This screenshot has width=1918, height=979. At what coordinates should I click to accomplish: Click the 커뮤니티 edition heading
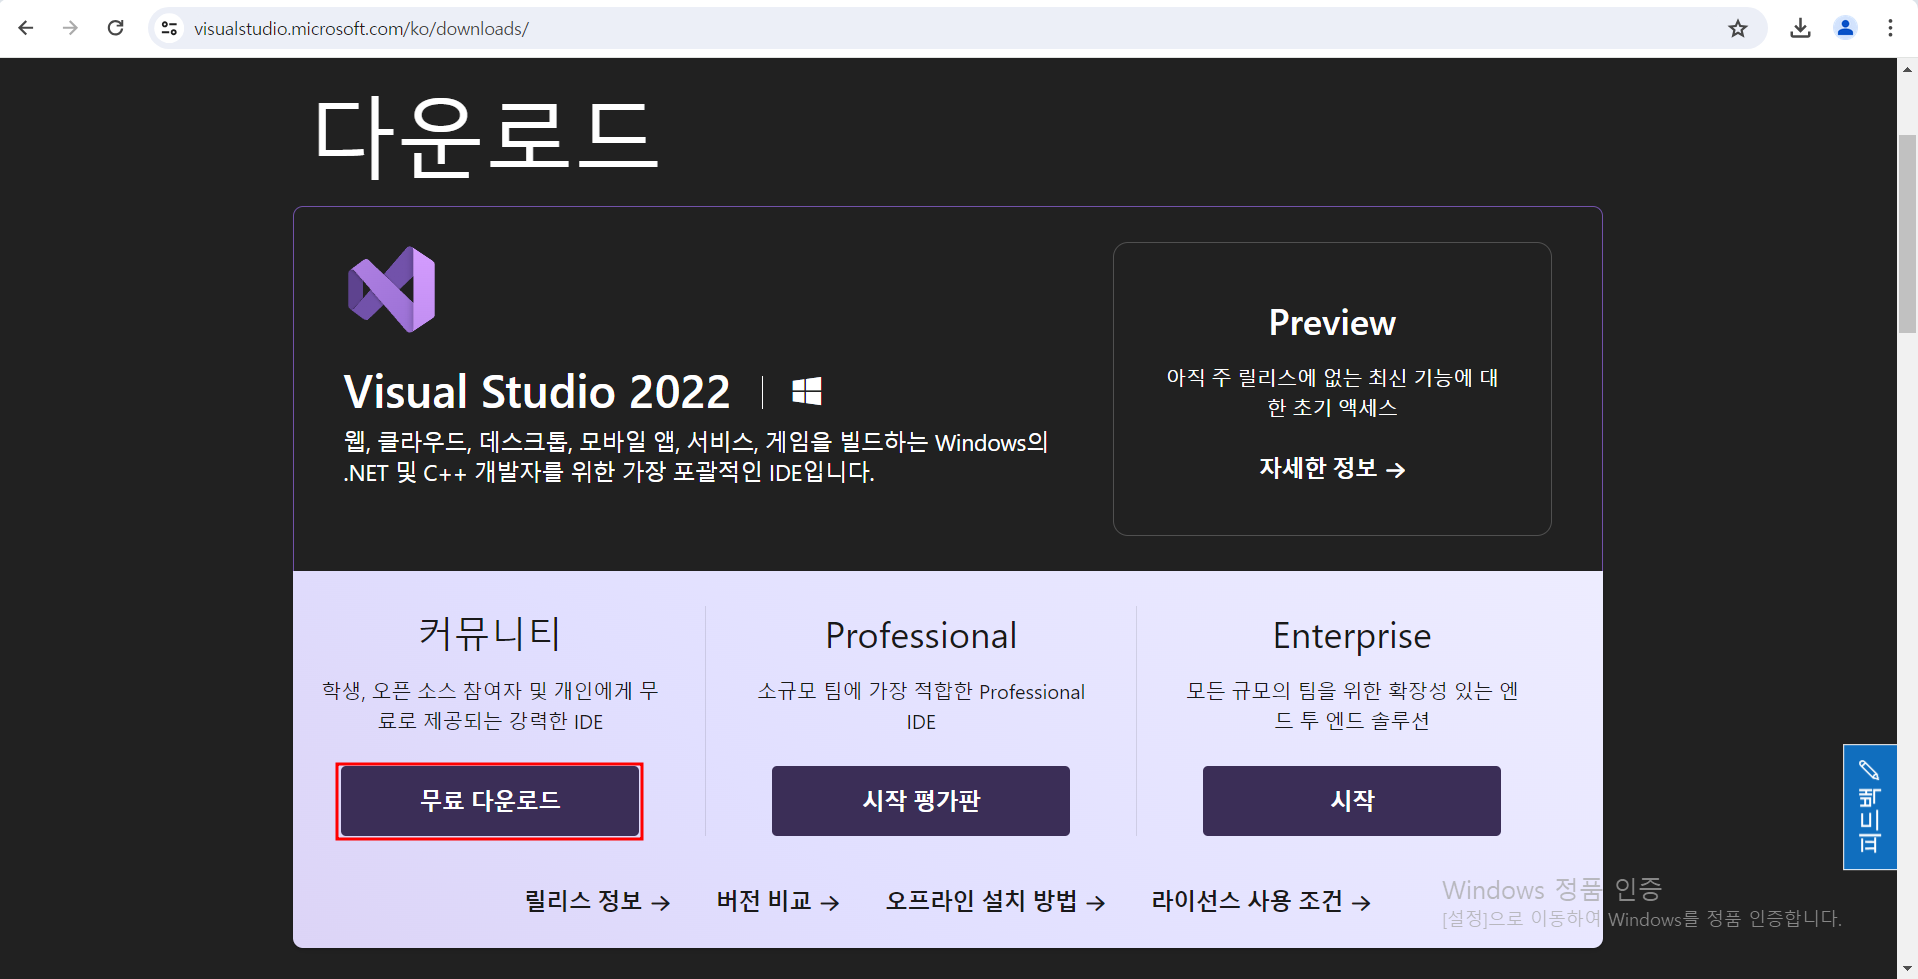pyautogui.click(x=490, y=634)
